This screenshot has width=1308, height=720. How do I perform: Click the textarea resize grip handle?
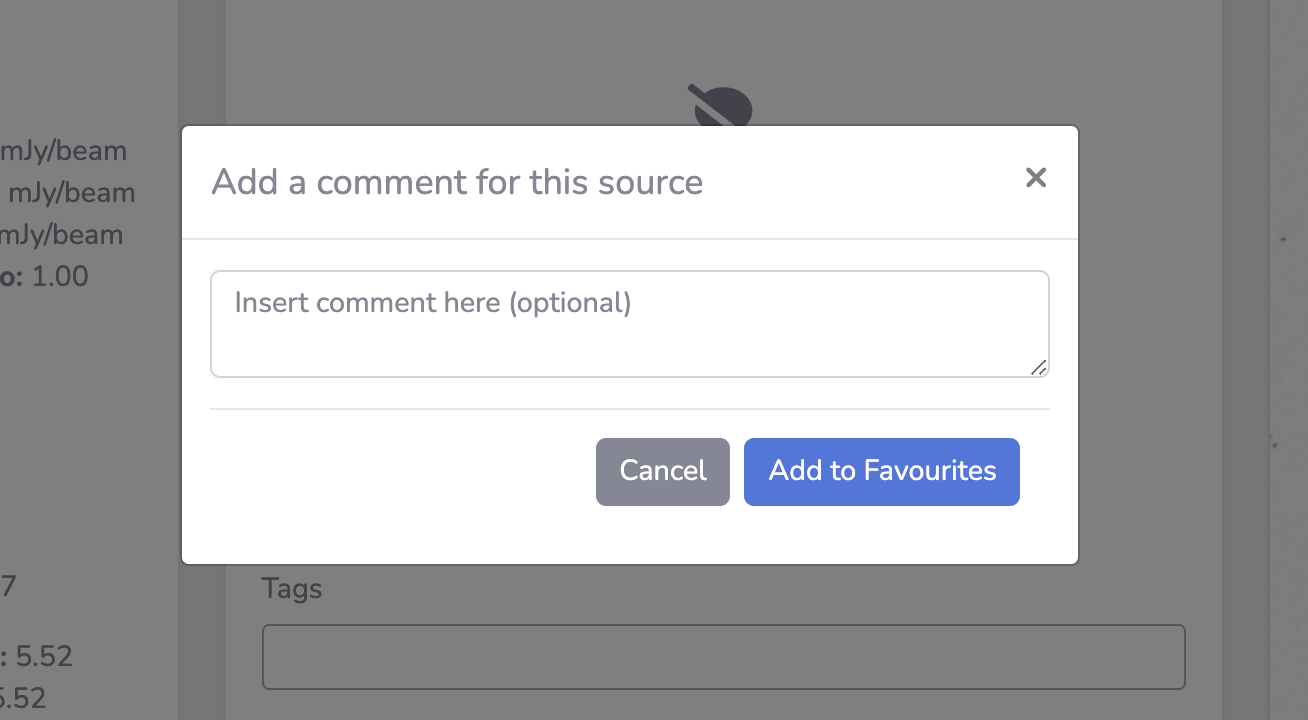click(x=1039, y=367)
